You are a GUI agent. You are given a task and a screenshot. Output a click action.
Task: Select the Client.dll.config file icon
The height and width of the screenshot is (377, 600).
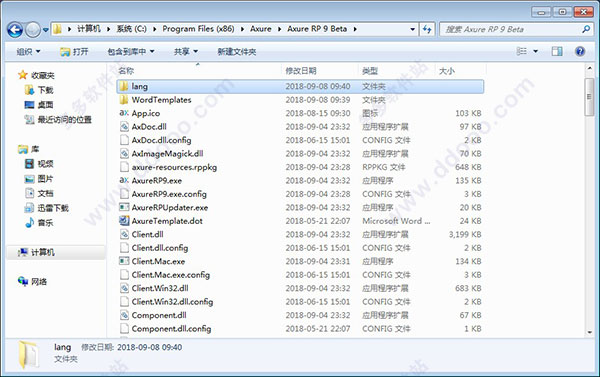[124, 248]
